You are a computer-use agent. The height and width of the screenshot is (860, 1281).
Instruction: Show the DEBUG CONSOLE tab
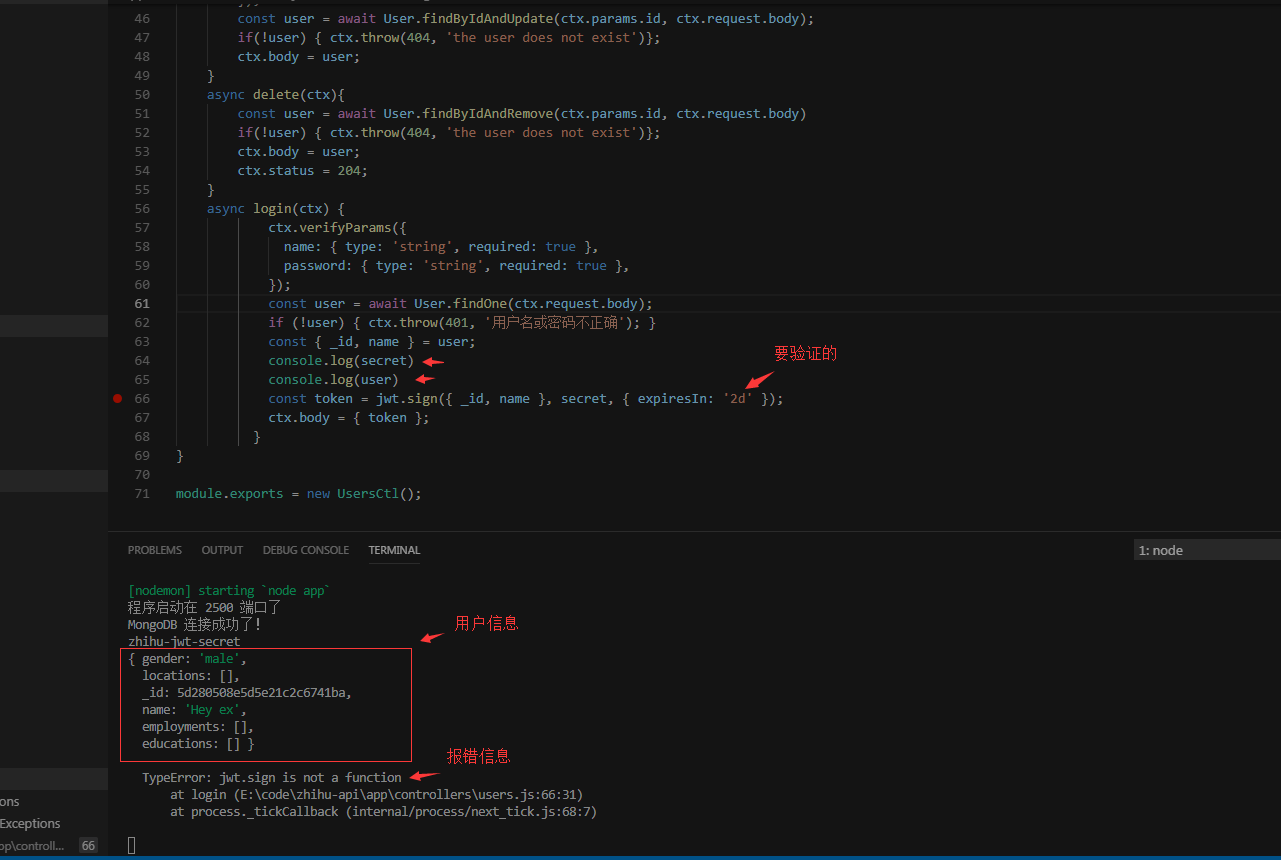pos(306,550)
